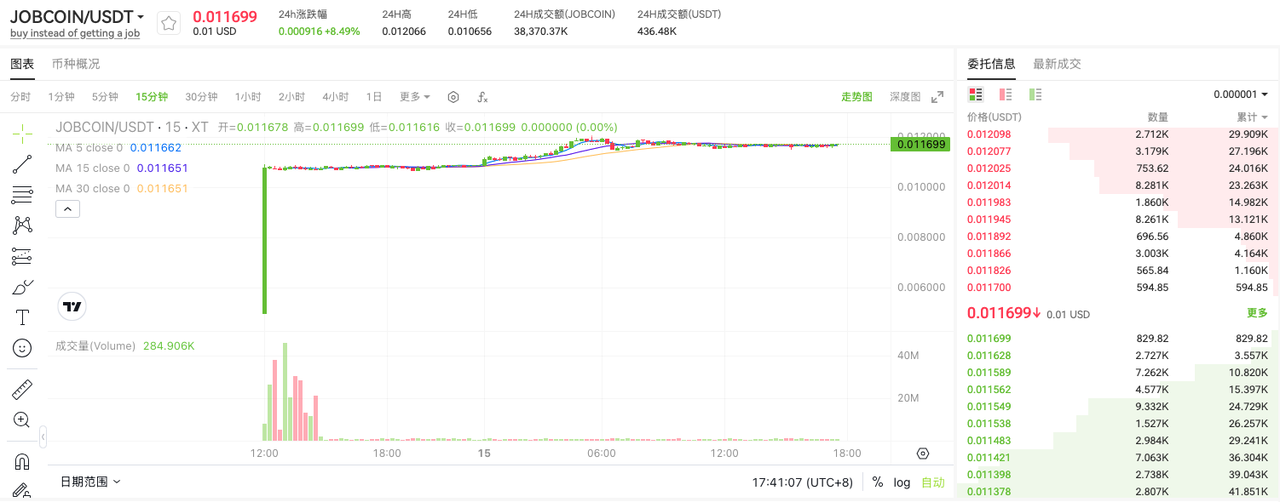Show both buy and sell orders layout
The width and height of the screenshot is (1280, 502).
coord(975,94)
